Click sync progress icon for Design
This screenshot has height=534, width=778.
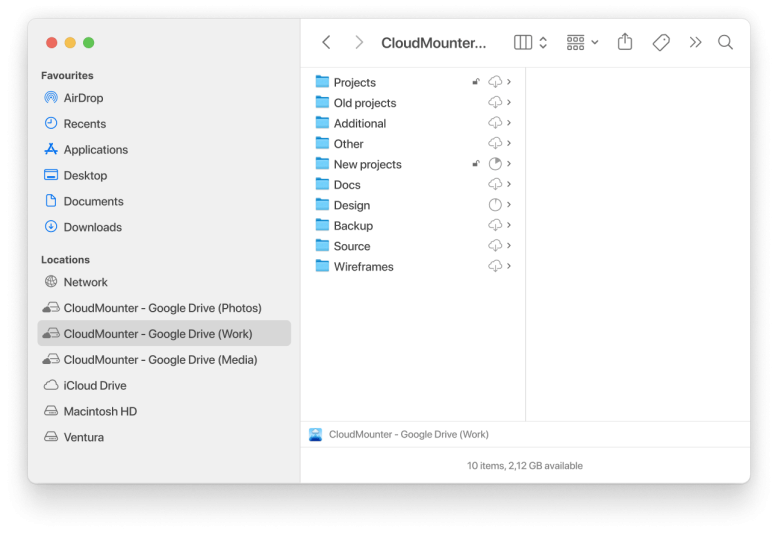pyautogui.click(x=495, y=204)
